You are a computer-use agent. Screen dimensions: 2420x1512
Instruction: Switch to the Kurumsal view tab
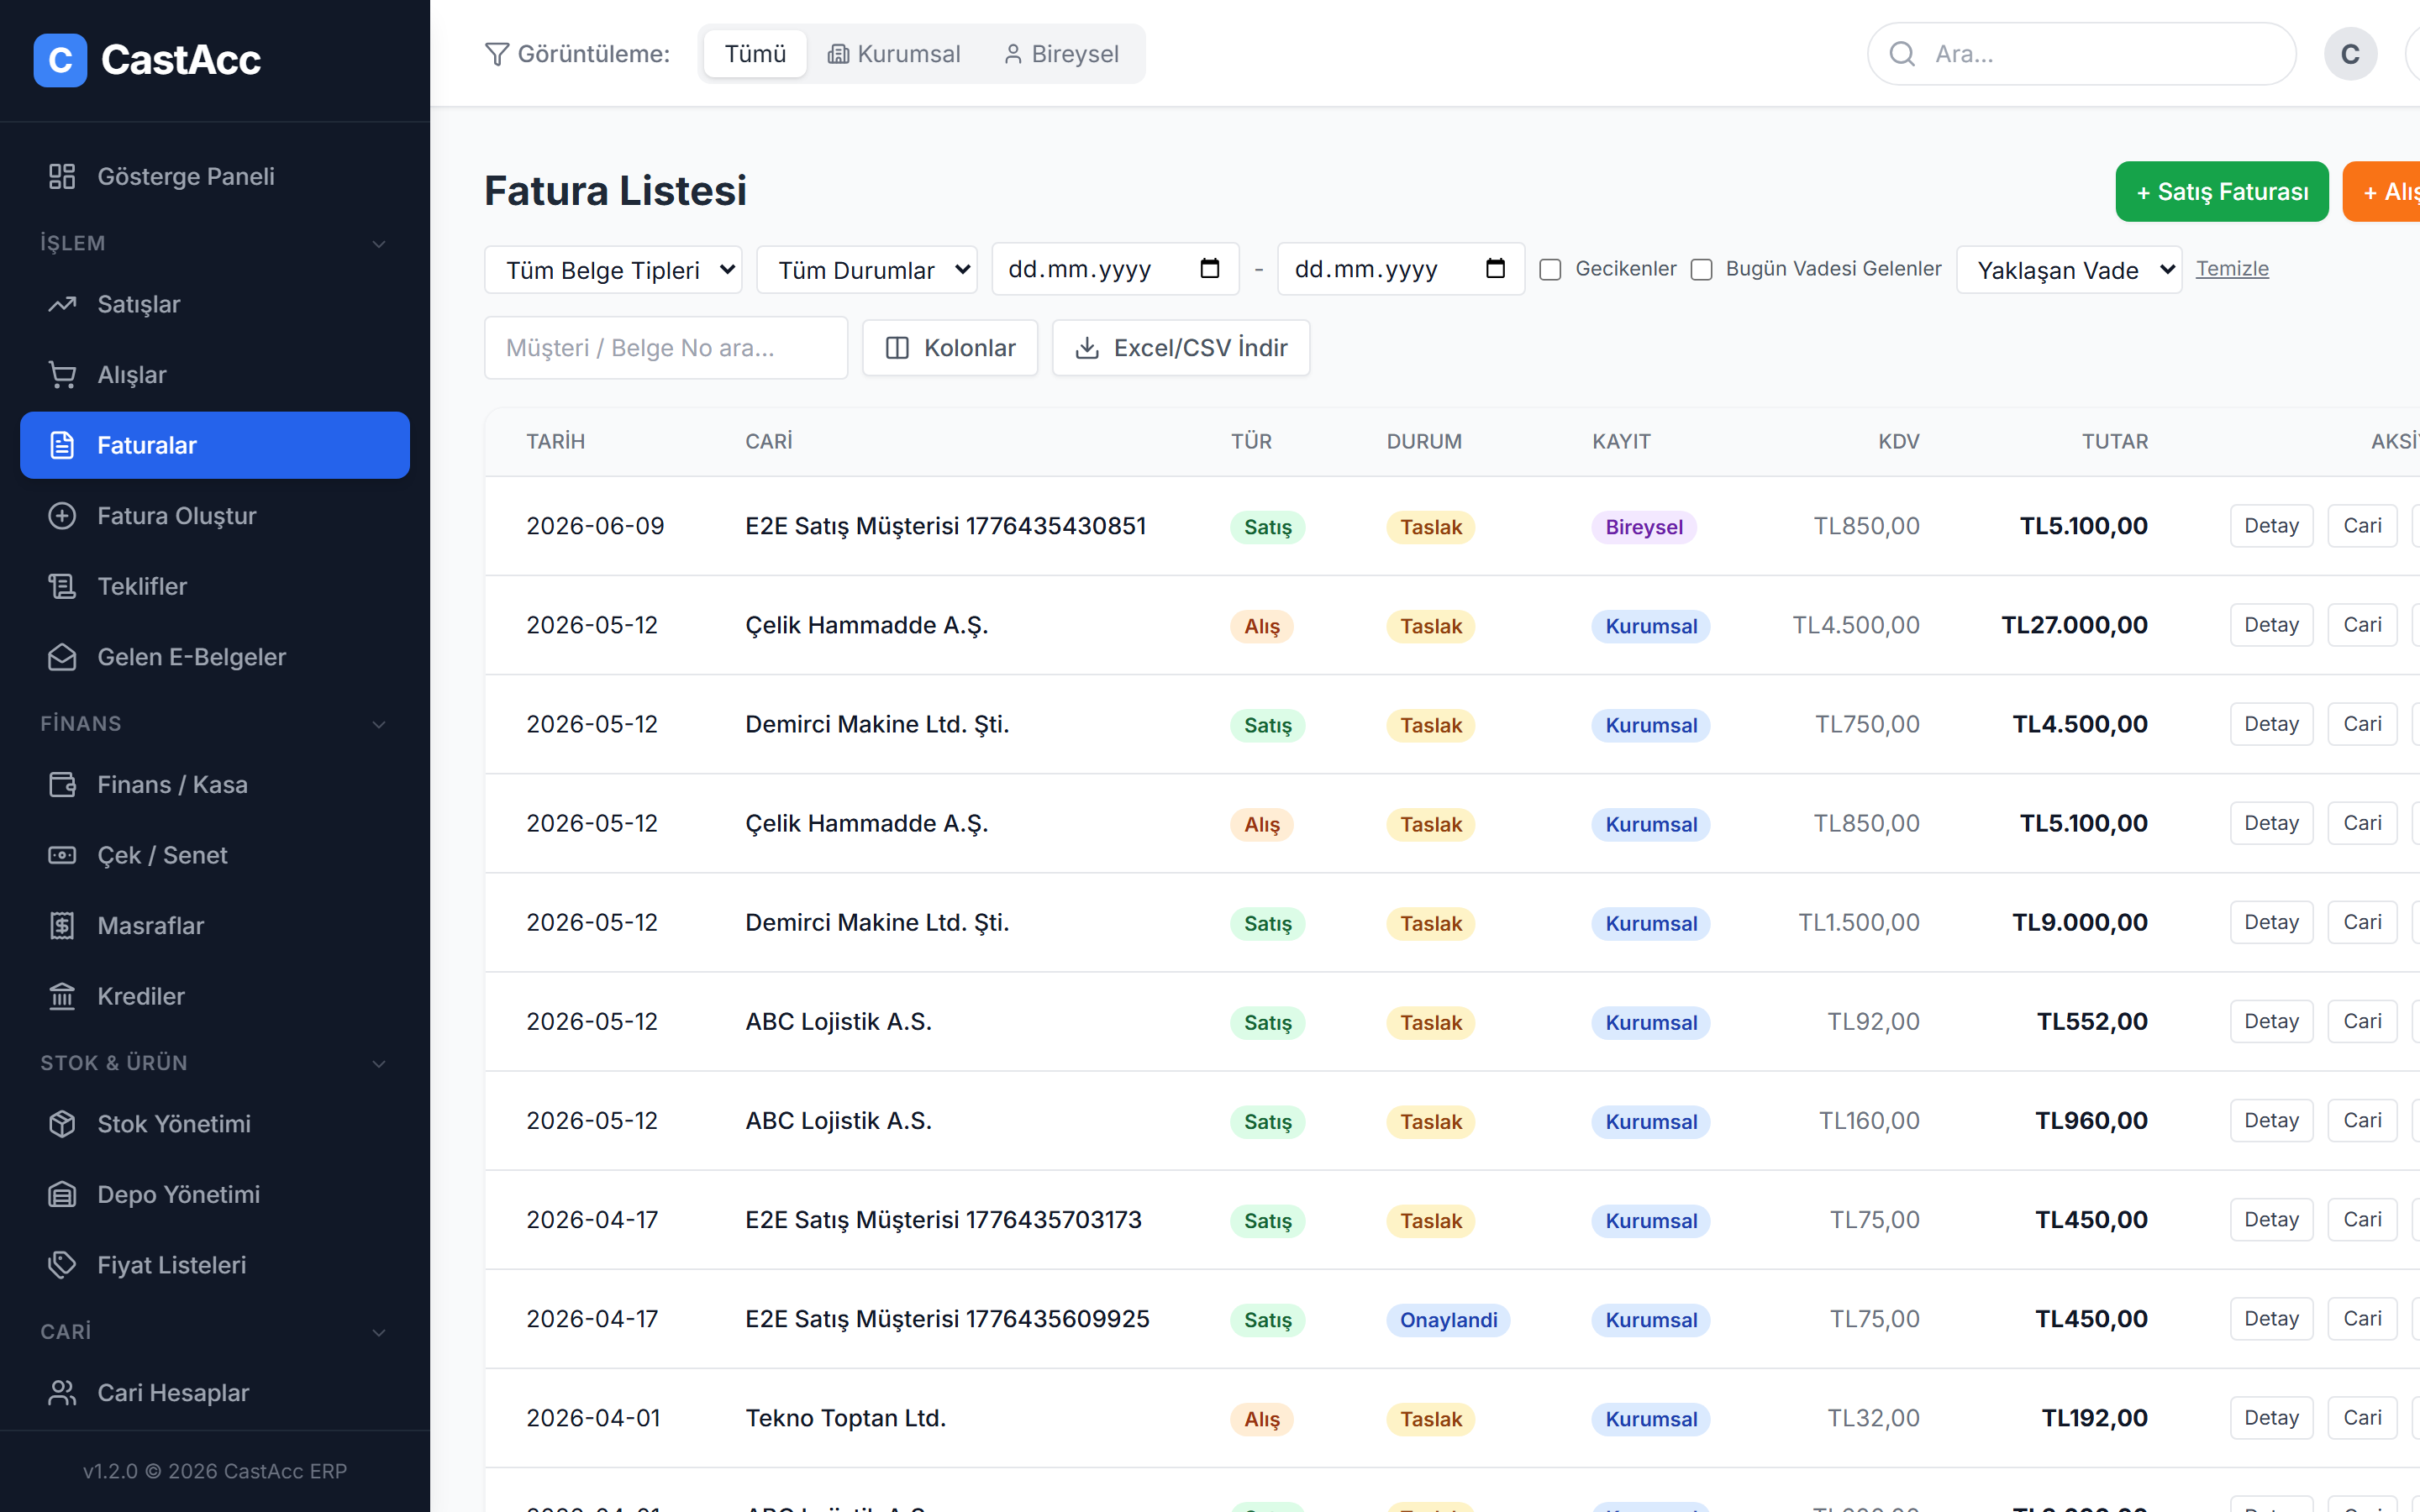[x=894, y=54]
